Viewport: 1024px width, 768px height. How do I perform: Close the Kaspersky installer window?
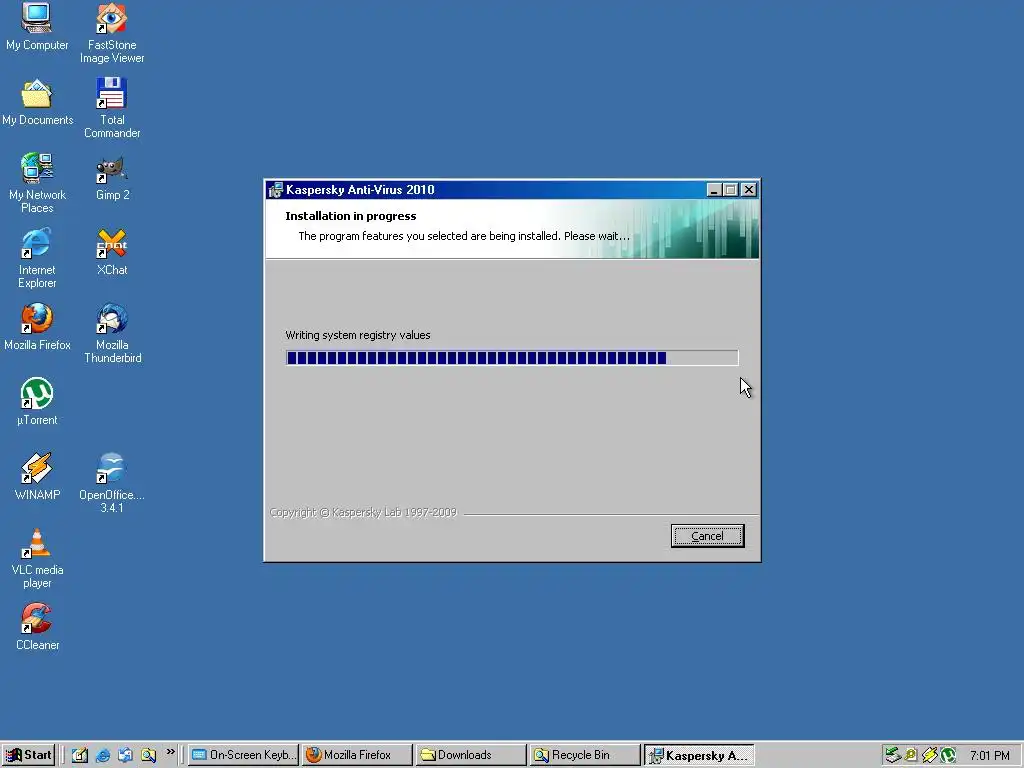749,190
